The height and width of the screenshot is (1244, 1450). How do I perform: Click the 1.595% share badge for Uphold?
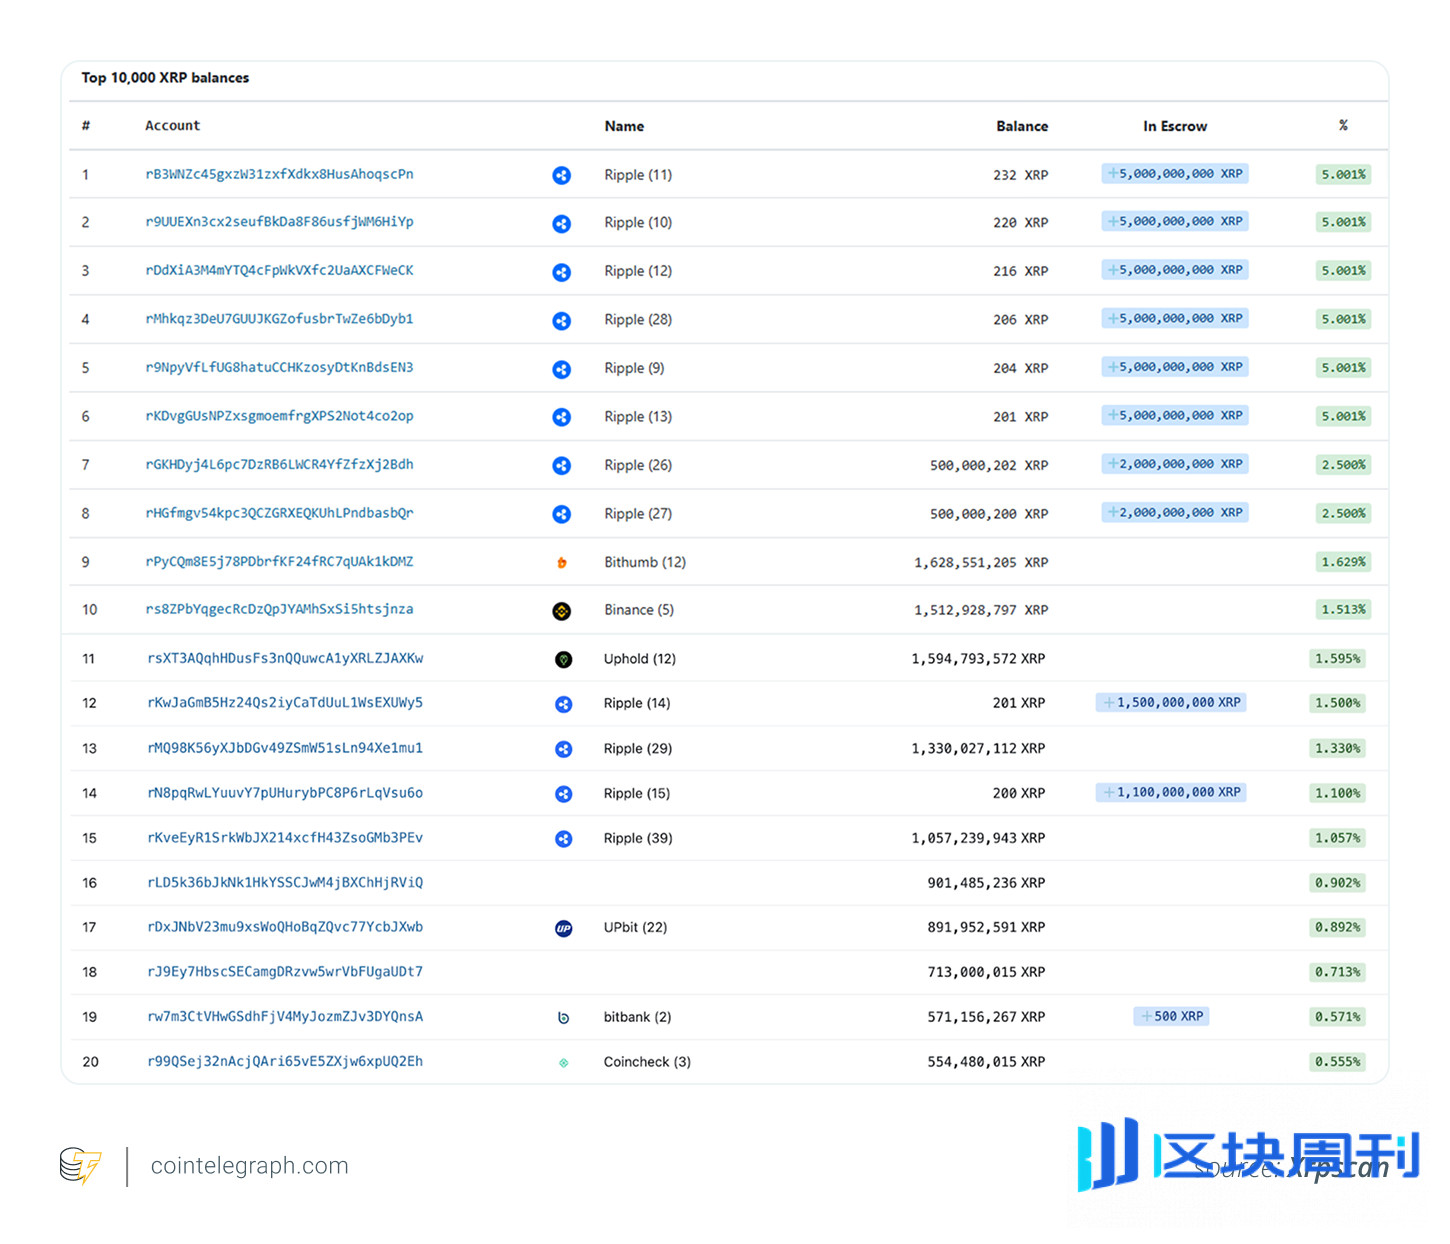point(1337,659)
